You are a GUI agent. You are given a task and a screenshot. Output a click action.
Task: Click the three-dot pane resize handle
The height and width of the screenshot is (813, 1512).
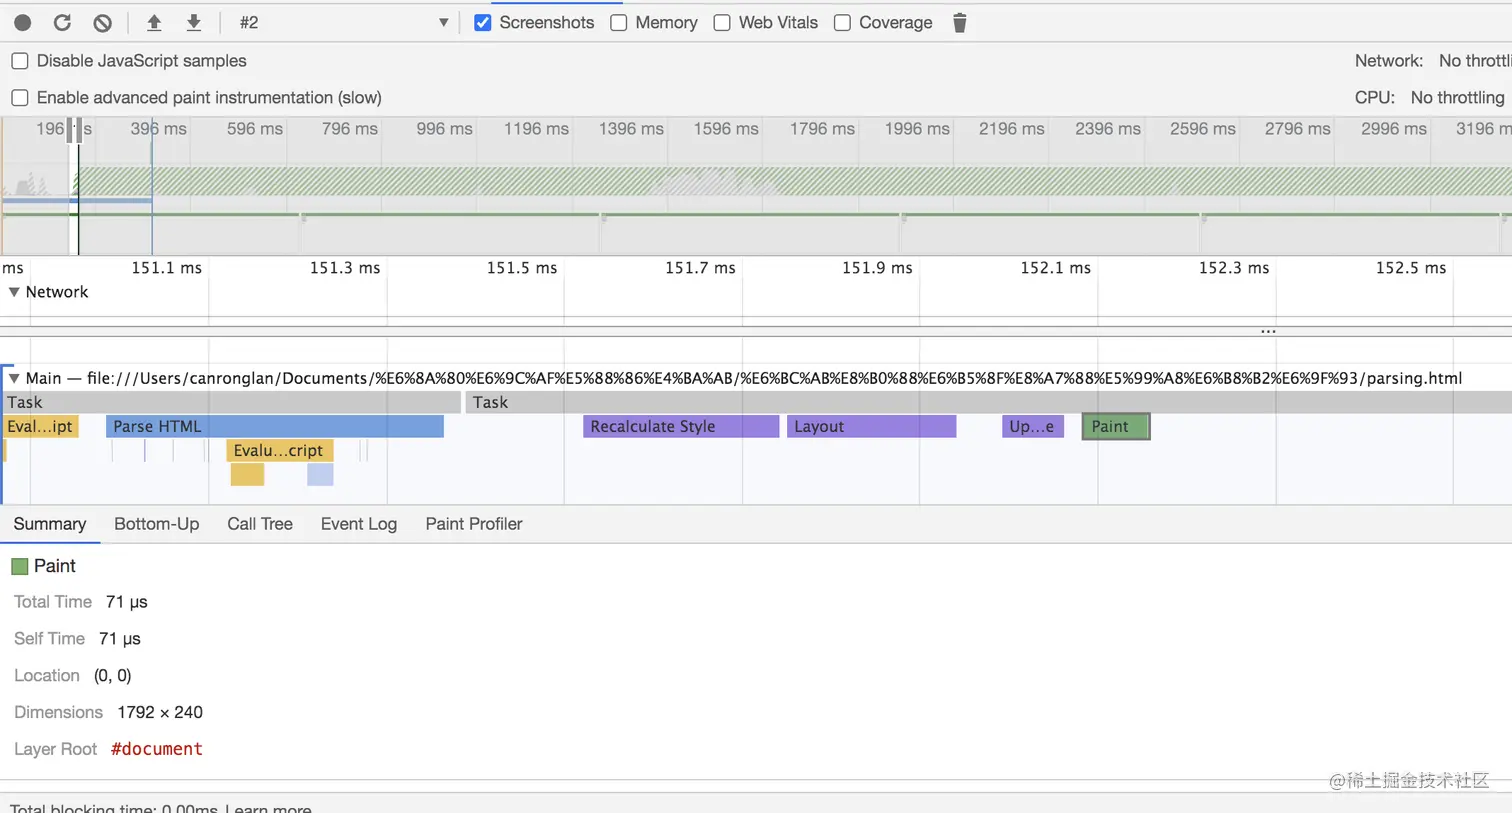[x=1268, y=331]
